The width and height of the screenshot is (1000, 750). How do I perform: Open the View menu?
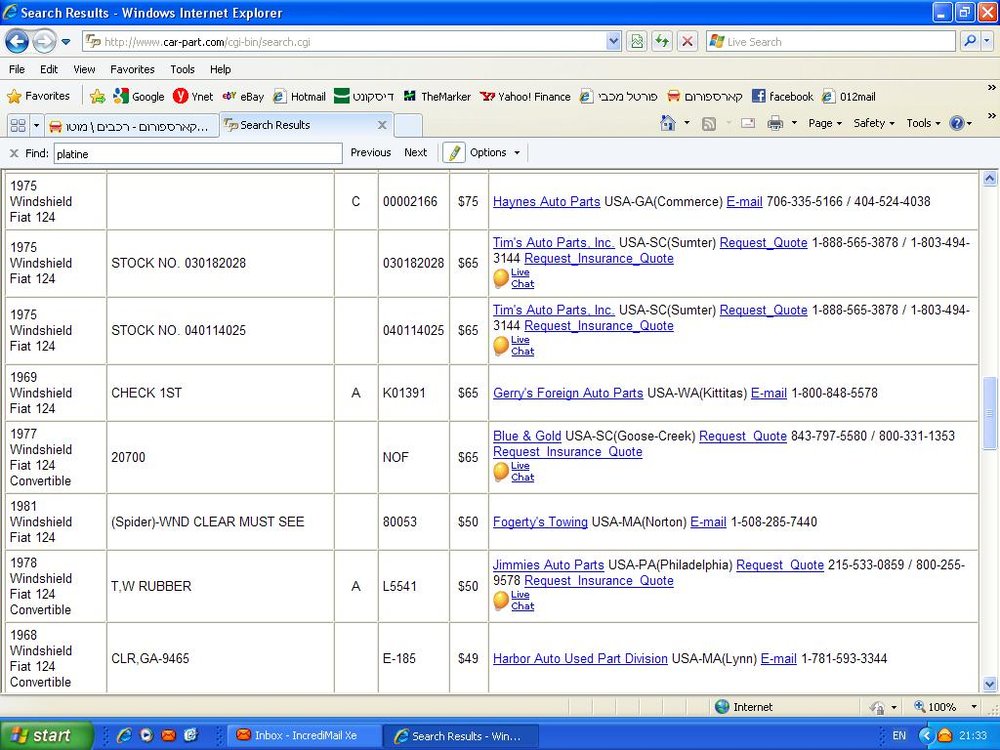pyautogui.click(x=84, y=70)
